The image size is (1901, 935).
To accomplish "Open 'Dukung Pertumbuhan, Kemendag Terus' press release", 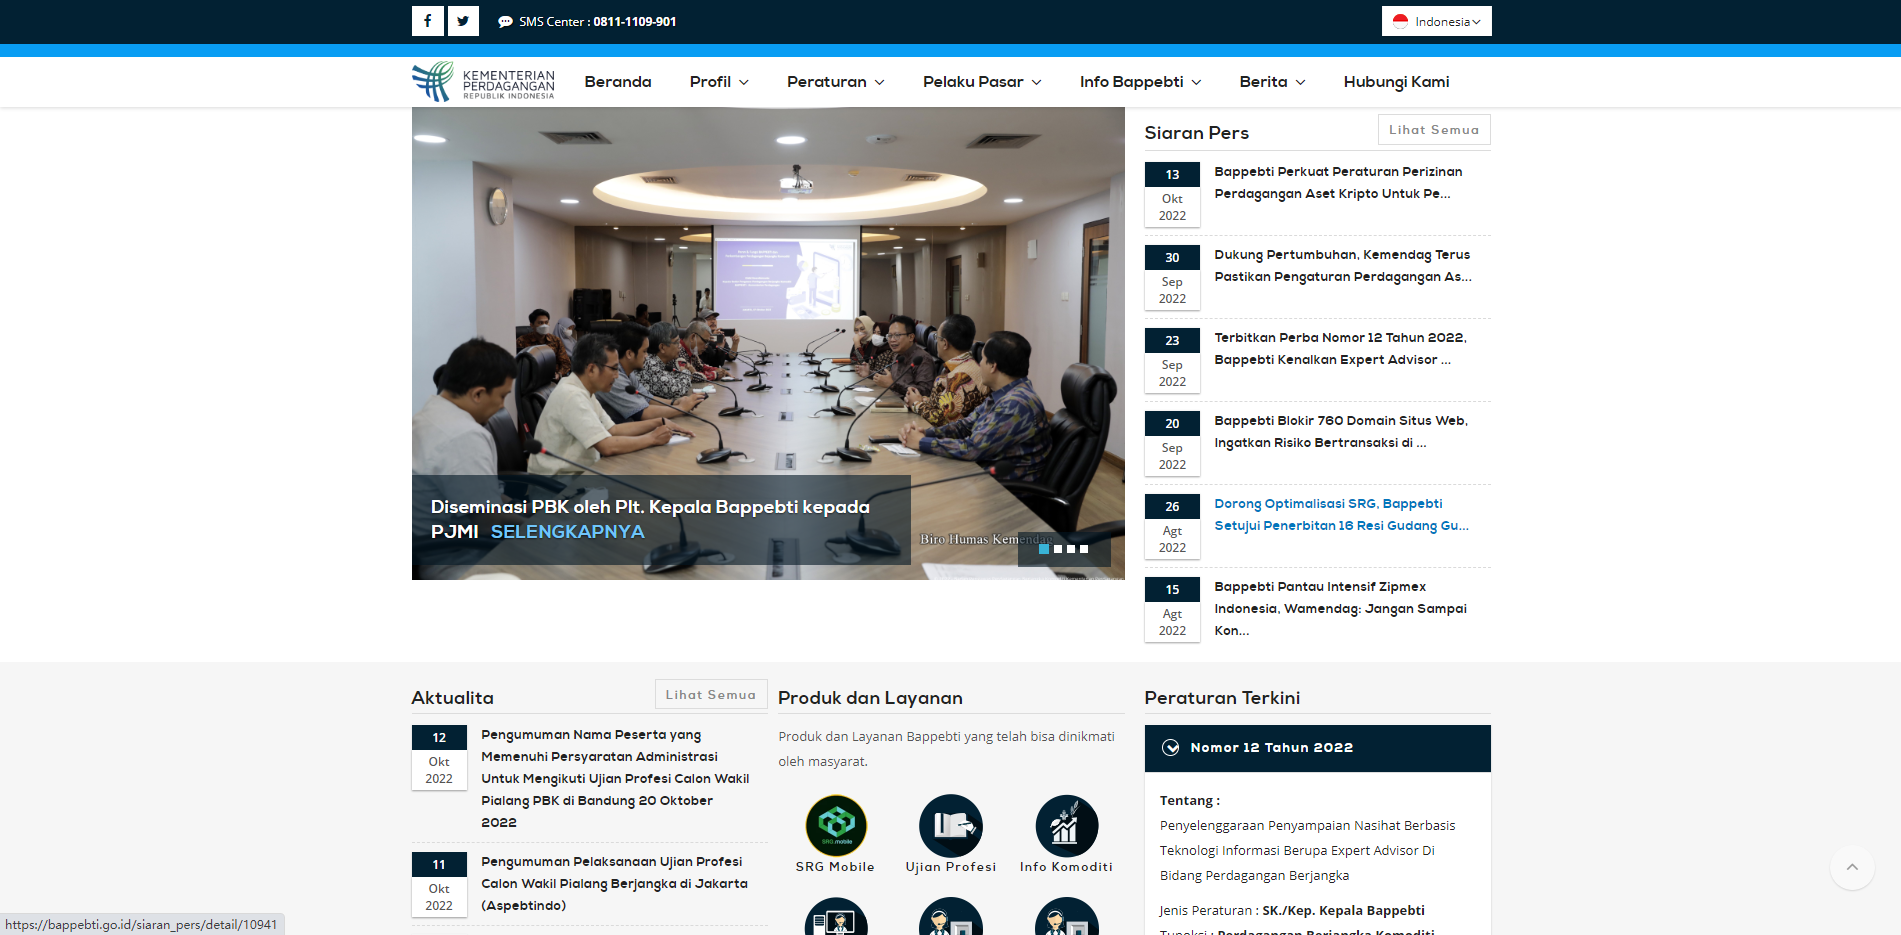I will point(1343,266).
